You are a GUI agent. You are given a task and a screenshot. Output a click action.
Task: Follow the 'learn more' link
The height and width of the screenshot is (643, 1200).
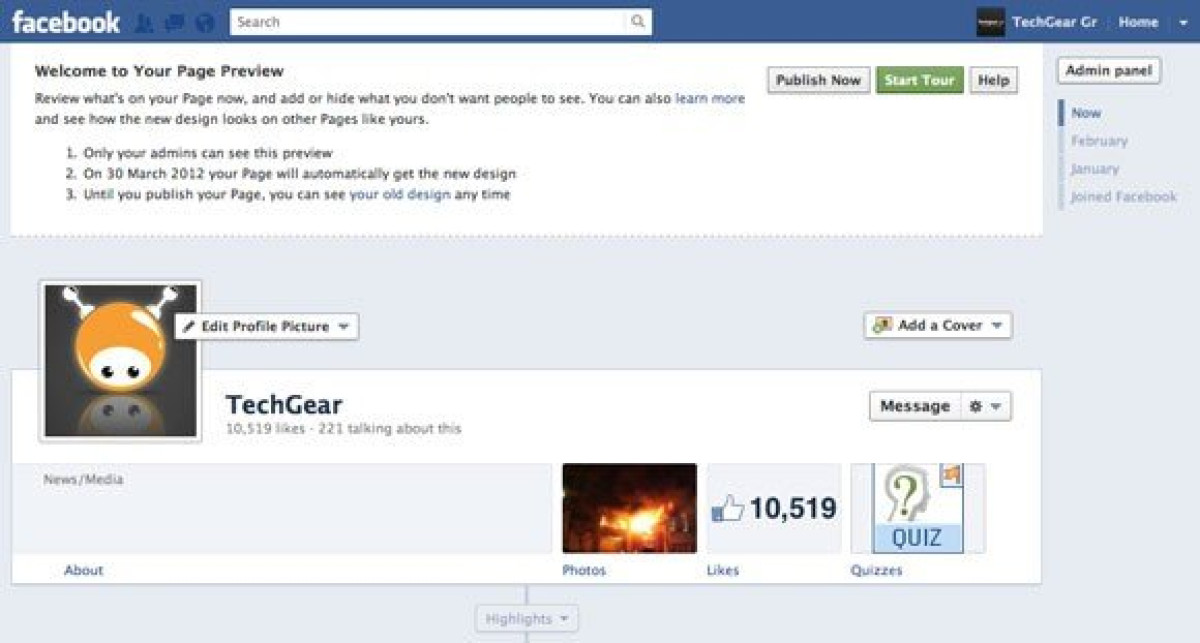[x=710, y=99]
